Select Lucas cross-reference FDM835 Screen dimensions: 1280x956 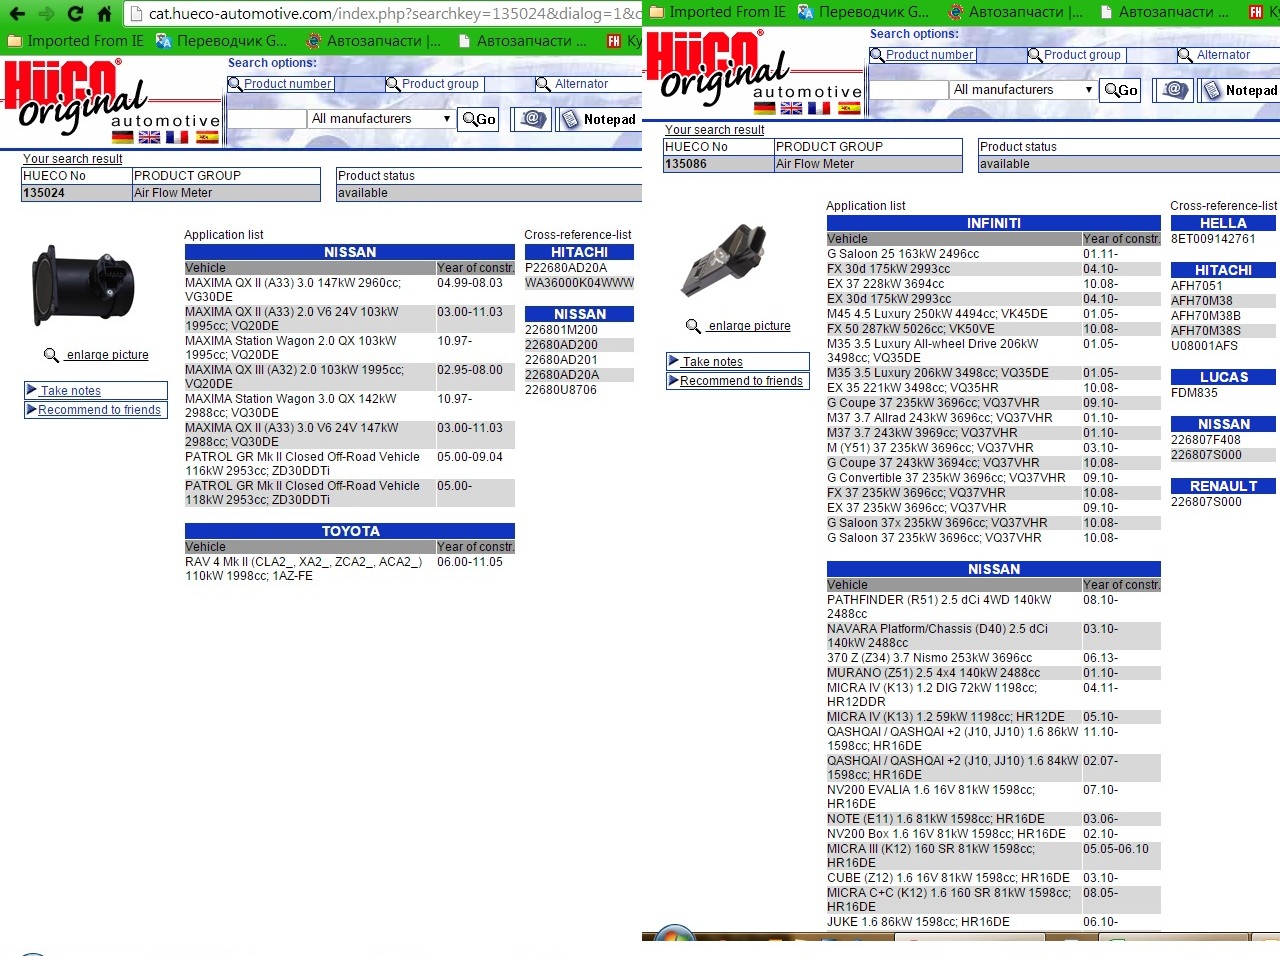pyautogui.click(x=1194, y=393)
